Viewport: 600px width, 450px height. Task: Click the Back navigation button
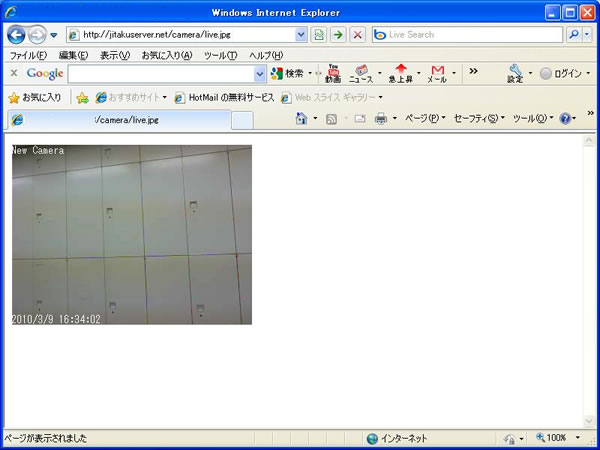tap(16, 35)
